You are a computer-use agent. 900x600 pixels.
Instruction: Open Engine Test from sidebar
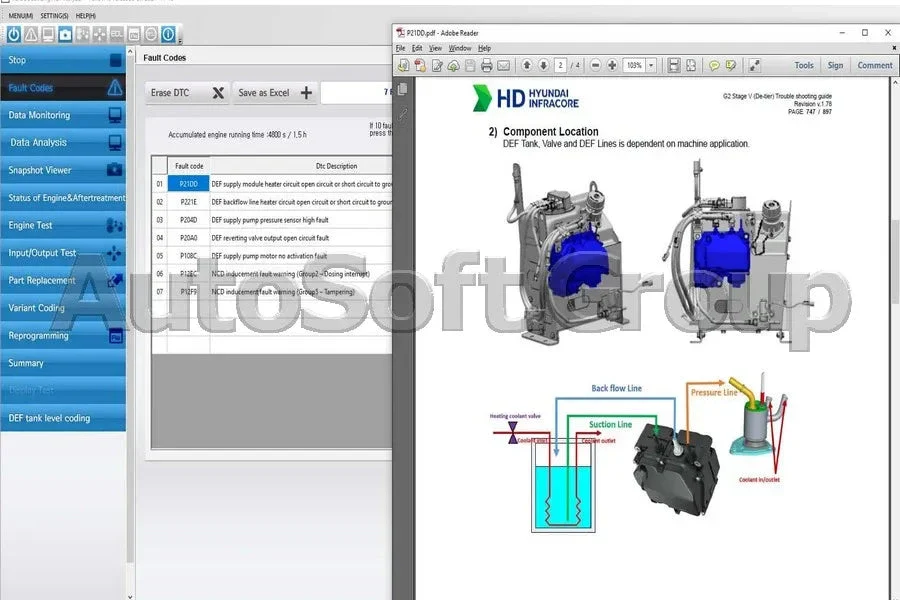(63, 225)
